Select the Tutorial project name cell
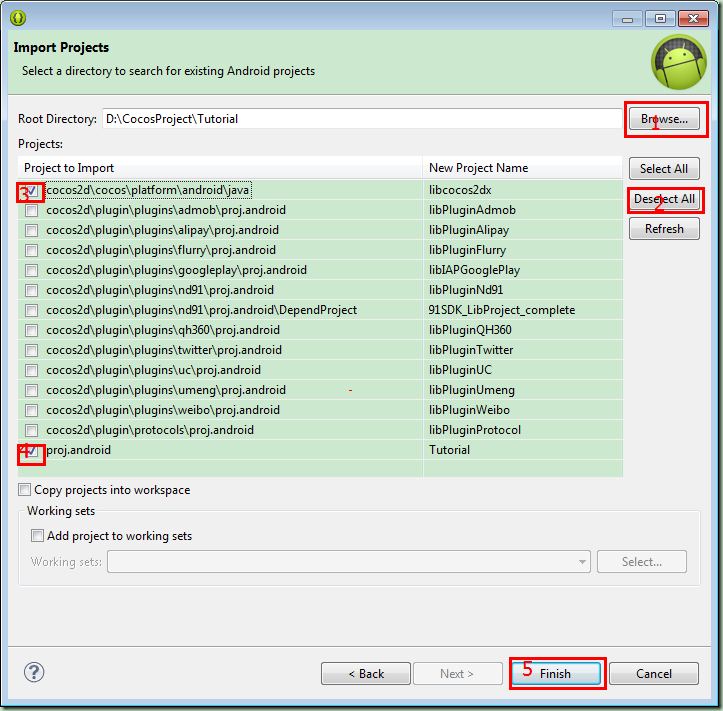 point(522,450)
